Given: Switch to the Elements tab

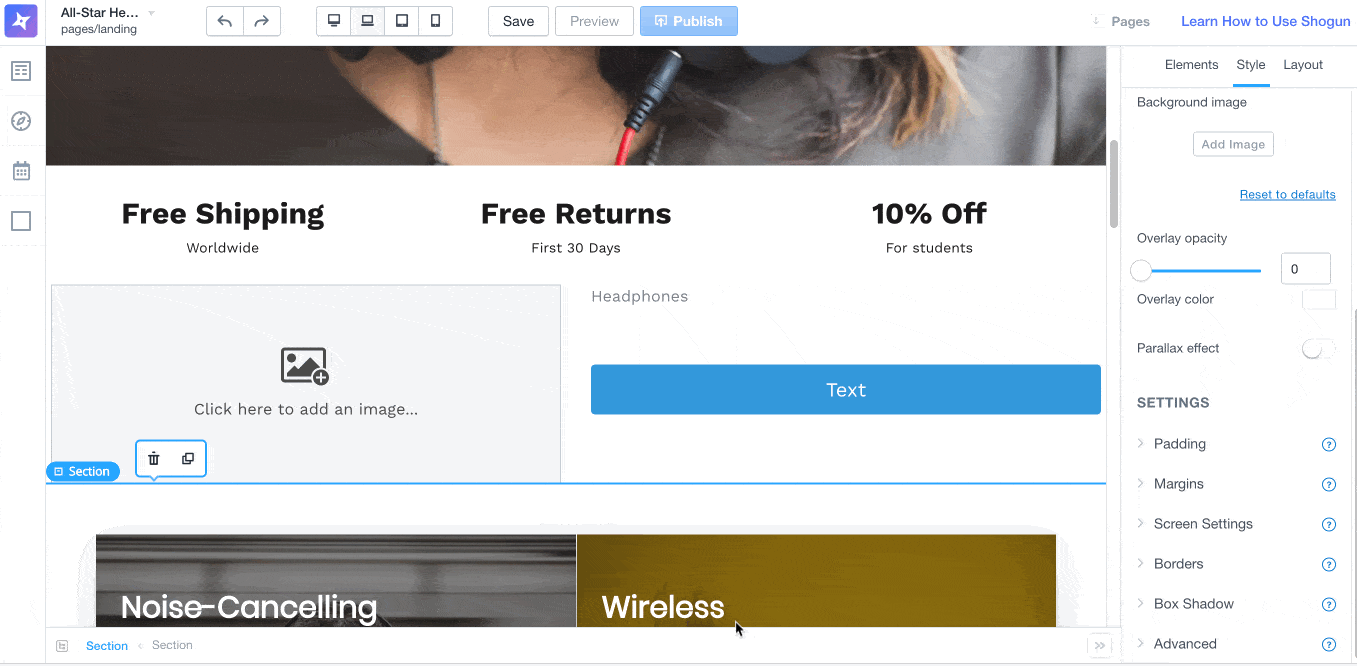Looking at the screenshot, I should pyautogui.click(x=1192, y=65).
